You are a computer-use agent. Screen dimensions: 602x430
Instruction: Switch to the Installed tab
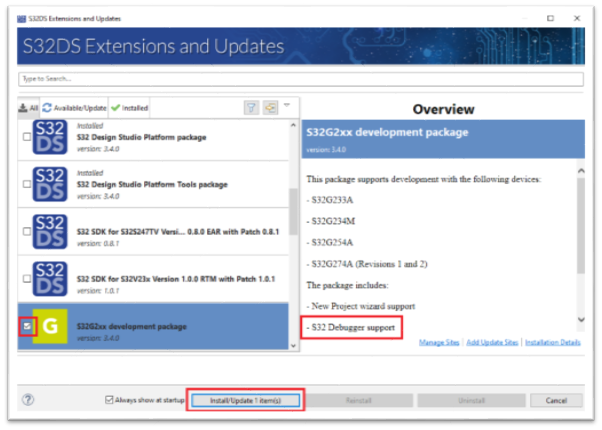click(129, 108)
